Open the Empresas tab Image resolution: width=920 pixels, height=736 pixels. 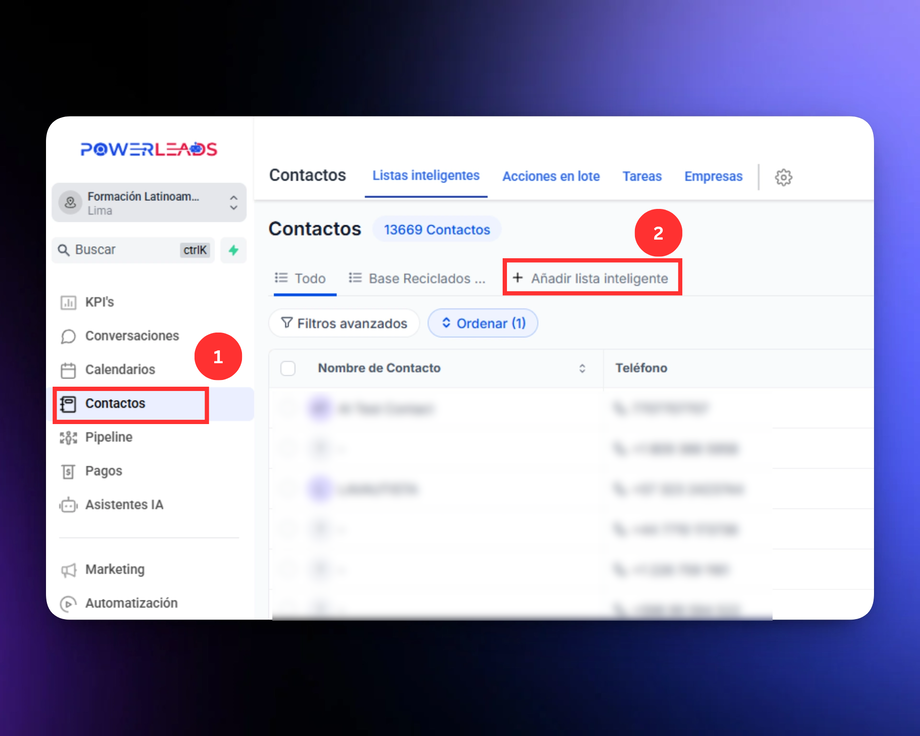pyautogui.click(x=713, y=177)
